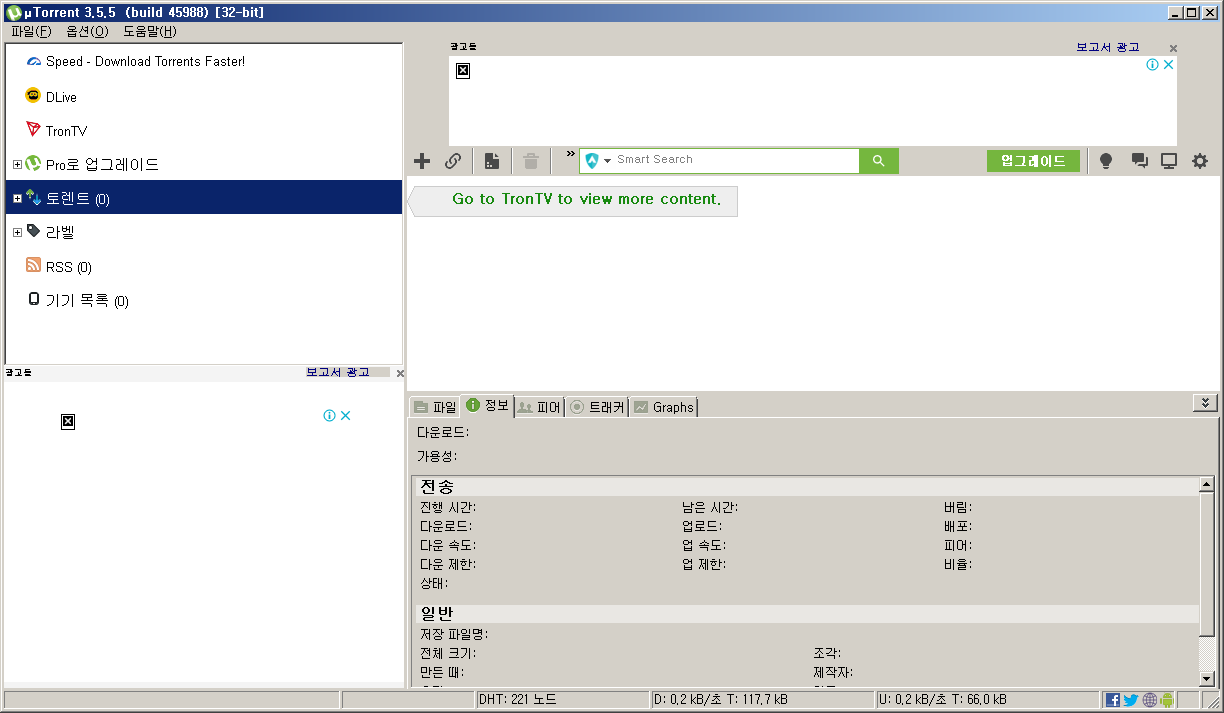The image size is (1224, 713).
Task: Select 라벨 in the sidebar
Action: [60, 232]
